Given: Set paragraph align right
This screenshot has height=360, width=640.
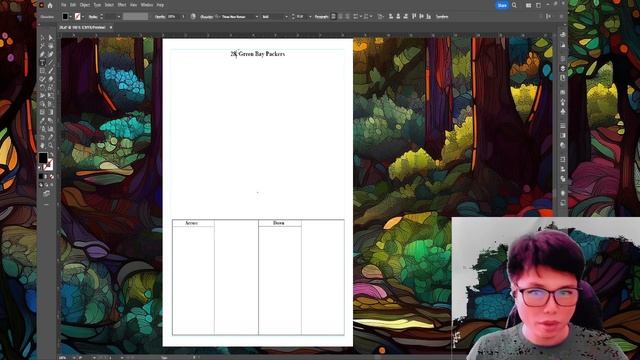Looking at the screenshot, I should [x=347, y=17].
